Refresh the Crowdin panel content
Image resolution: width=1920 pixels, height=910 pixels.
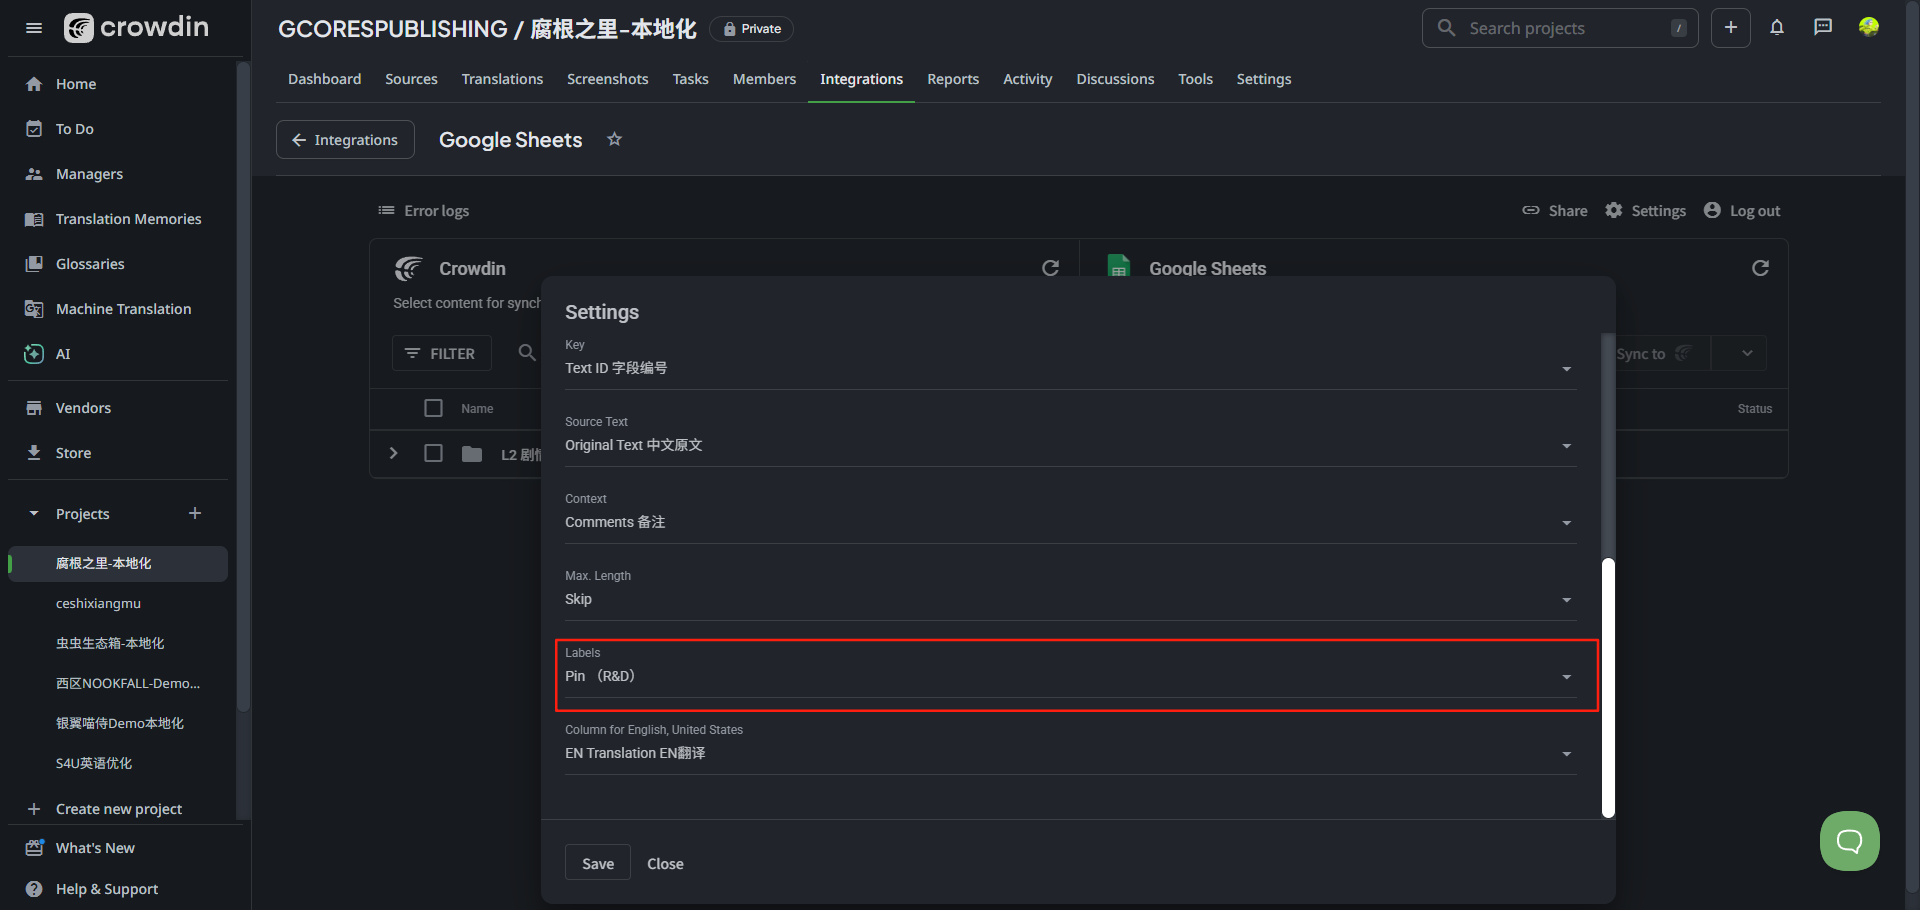[x=1050, y=268]
